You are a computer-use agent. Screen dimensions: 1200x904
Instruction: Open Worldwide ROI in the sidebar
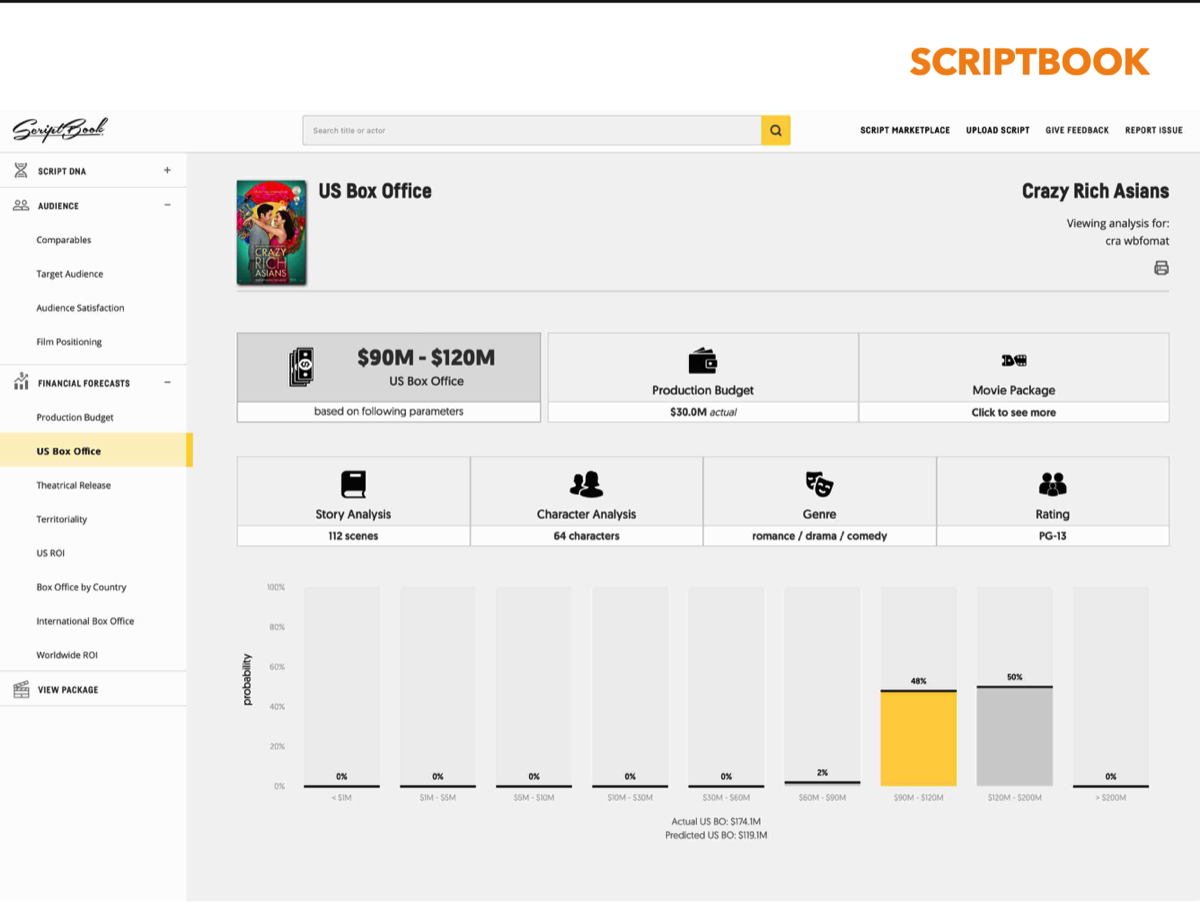coord(67,655)
